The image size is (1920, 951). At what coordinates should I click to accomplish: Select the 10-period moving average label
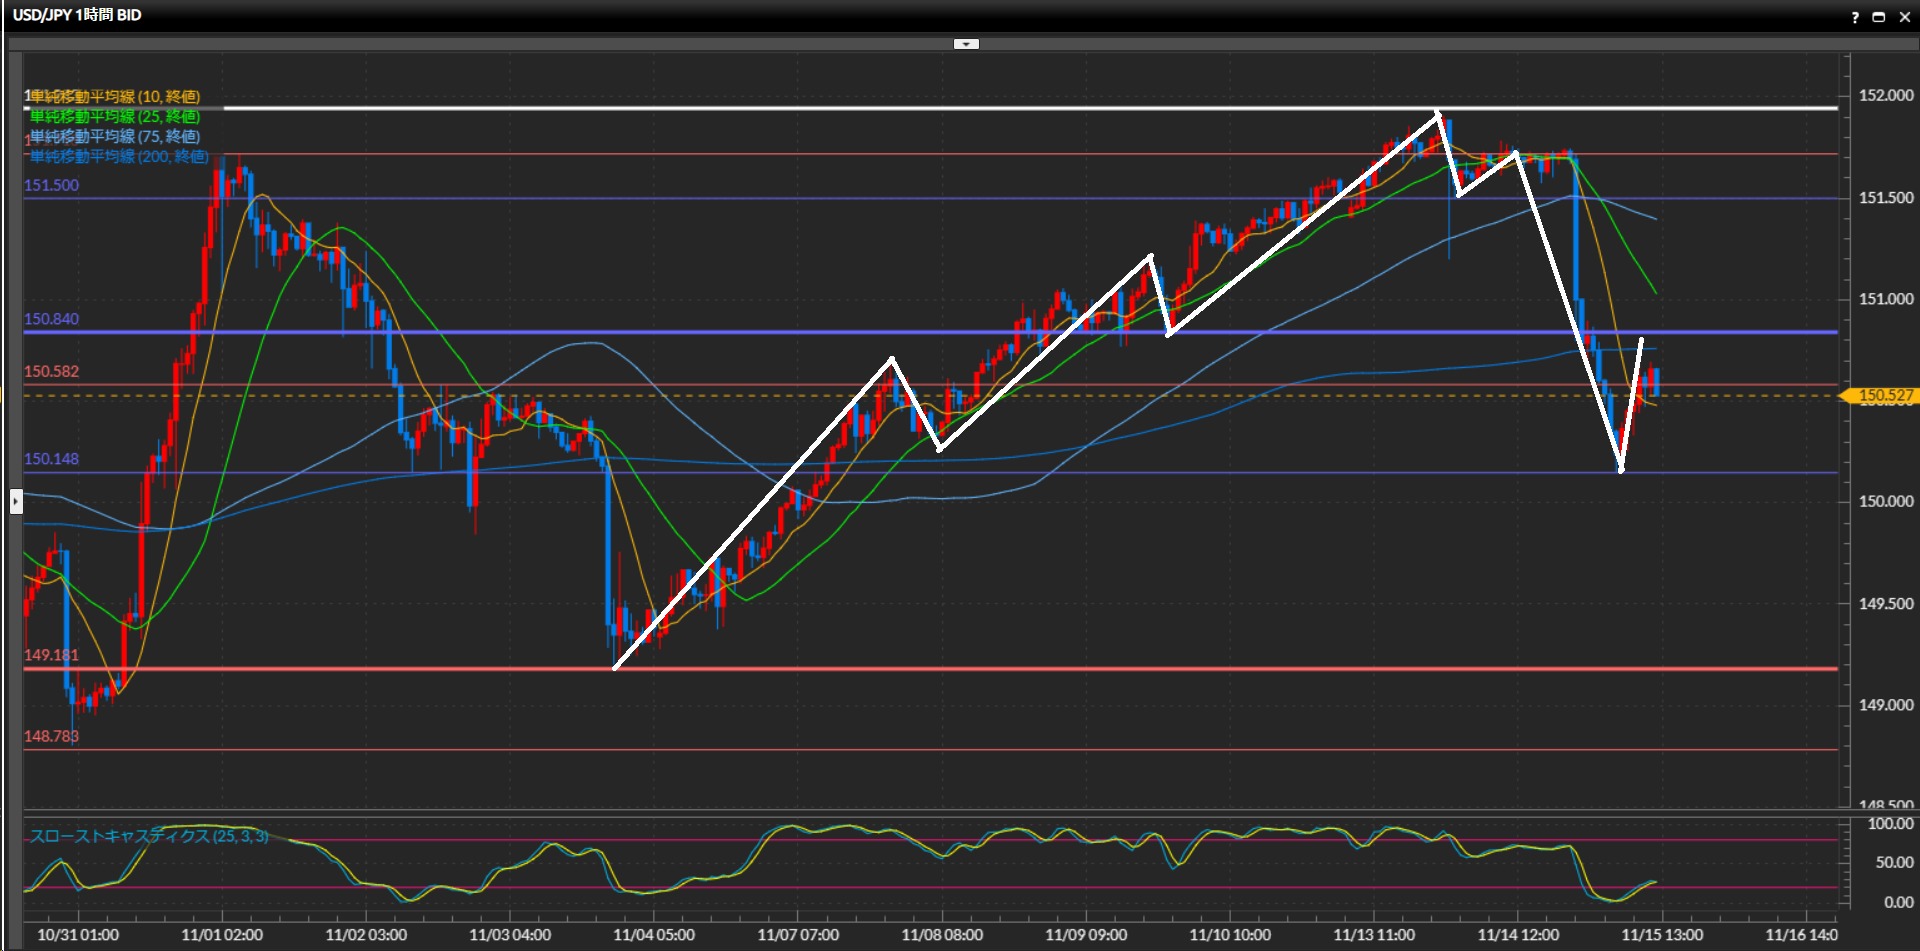(115, 96)
